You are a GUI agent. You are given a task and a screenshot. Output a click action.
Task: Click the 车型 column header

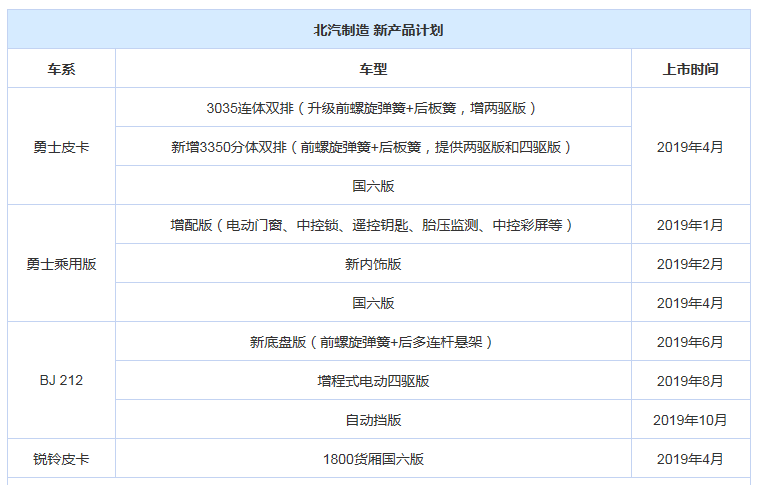[373, 69]
